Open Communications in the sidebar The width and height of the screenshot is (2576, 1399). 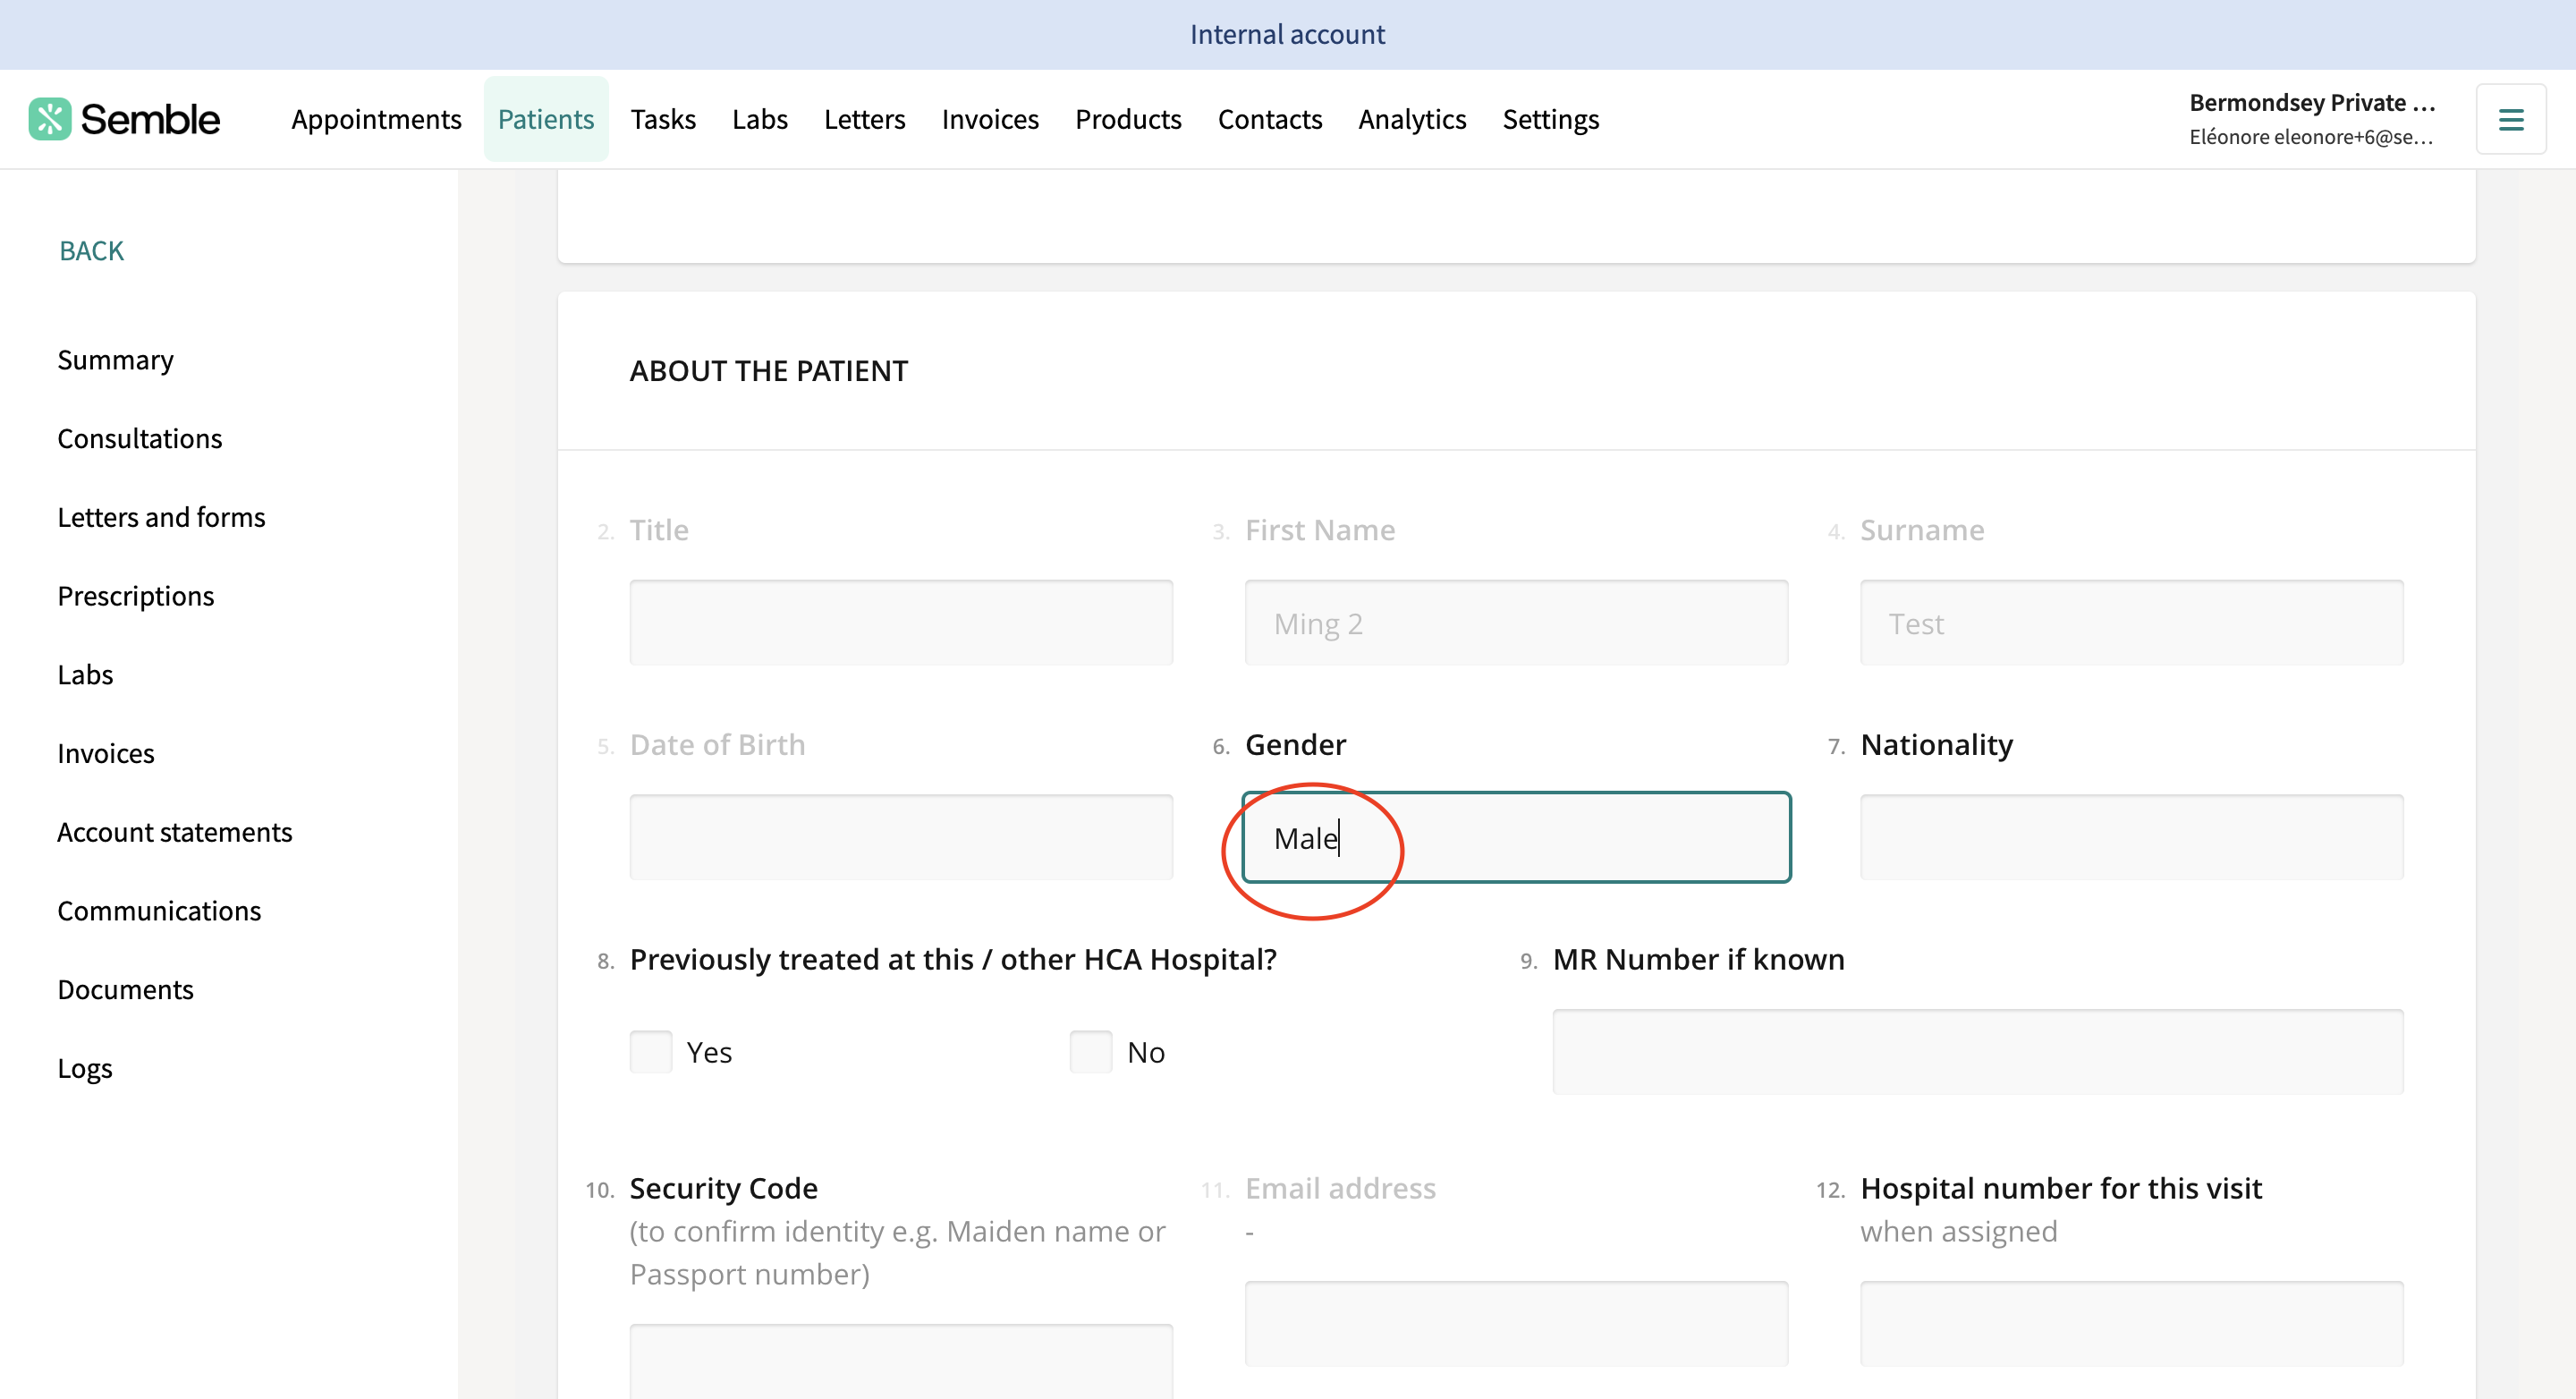(158, 911)
